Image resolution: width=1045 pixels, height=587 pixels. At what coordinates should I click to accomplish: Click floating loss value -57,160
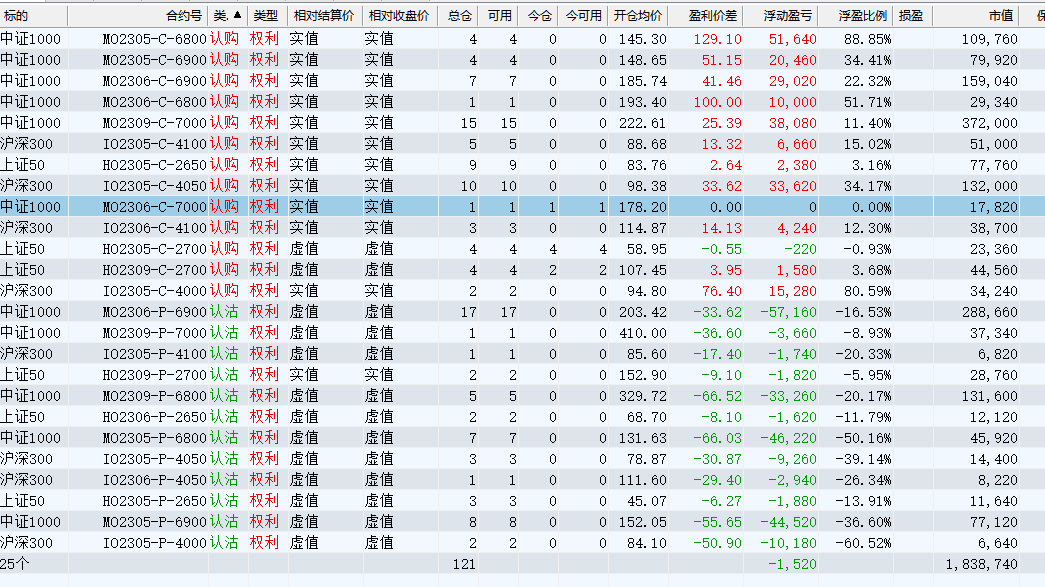[x=788, y=312]
